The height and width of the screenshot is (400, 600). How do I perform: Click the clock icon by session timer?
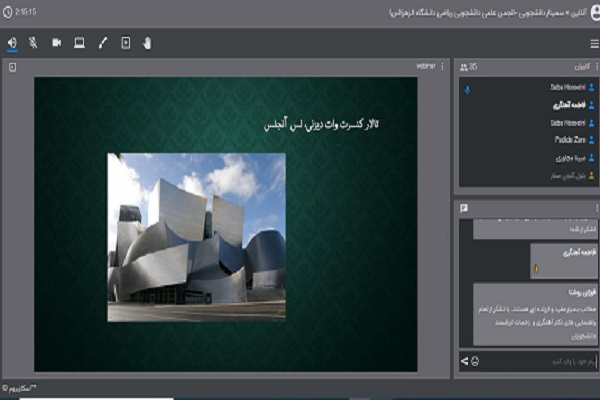coord(7,12)
